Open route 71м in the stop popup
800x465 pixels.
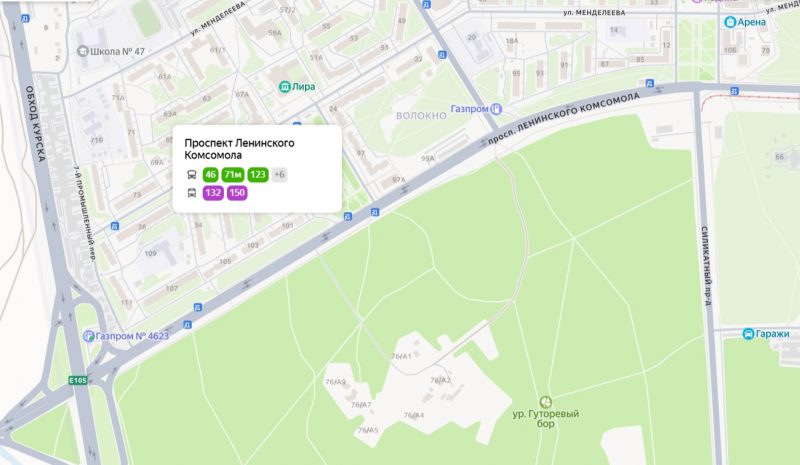click(233, 175)
